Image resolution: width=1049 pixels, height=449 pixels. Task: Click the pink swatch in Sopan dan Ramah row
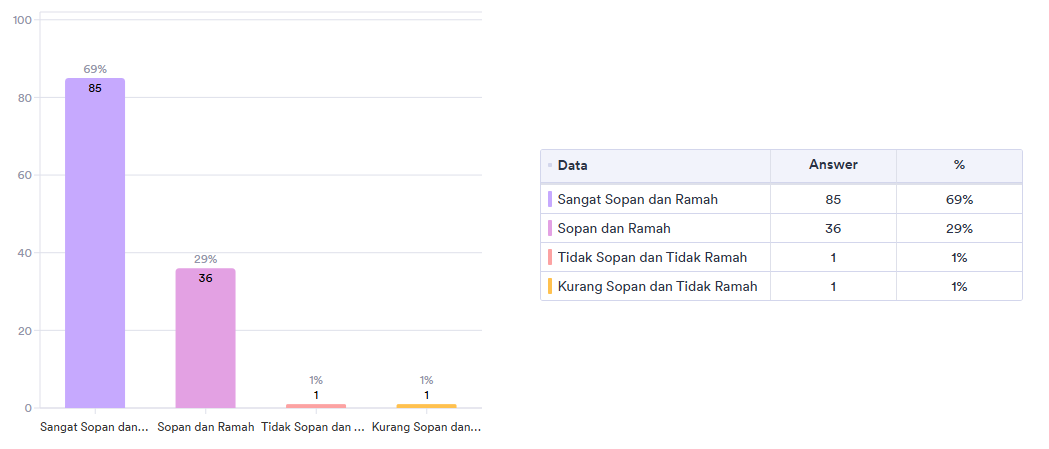(x=550, y=228)
